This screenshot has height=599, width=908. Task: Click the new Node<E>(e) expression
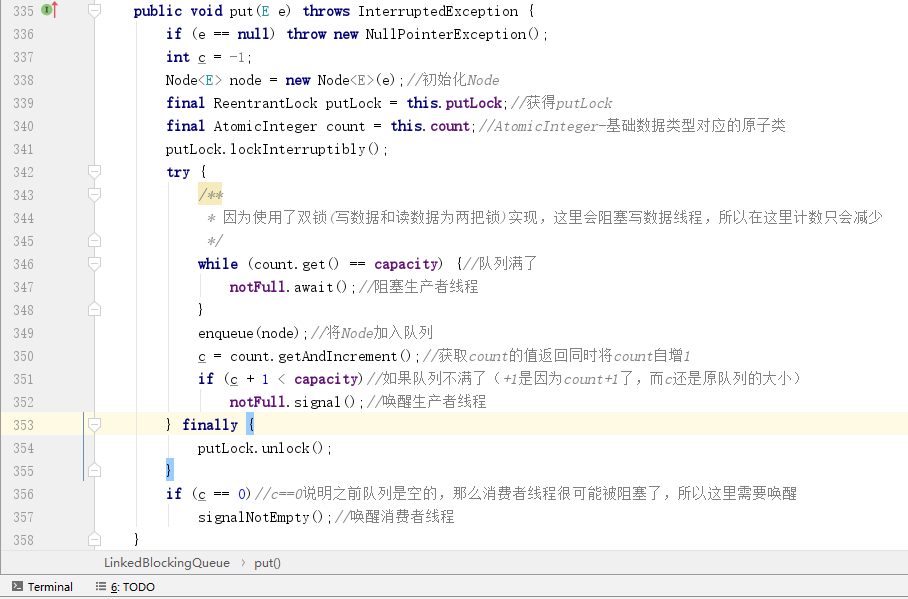point(340,80)
